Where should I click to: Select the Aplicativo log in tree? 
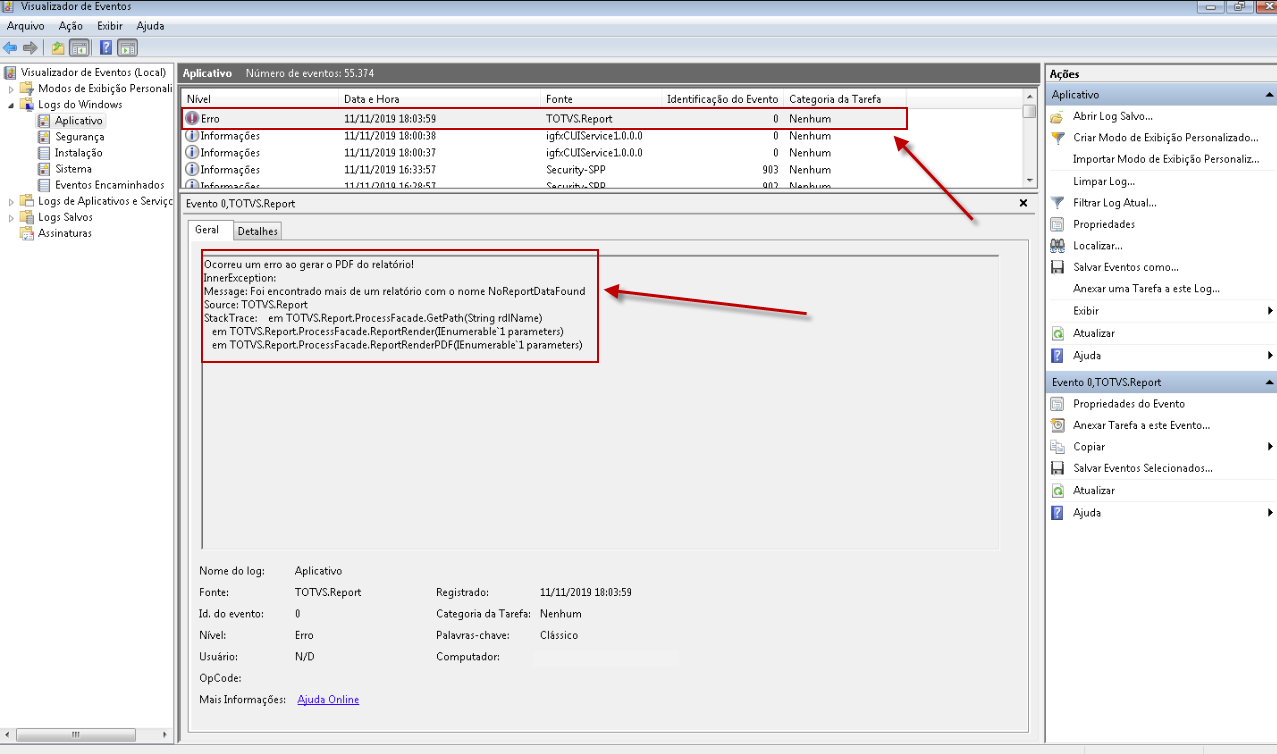coord(78,120)
